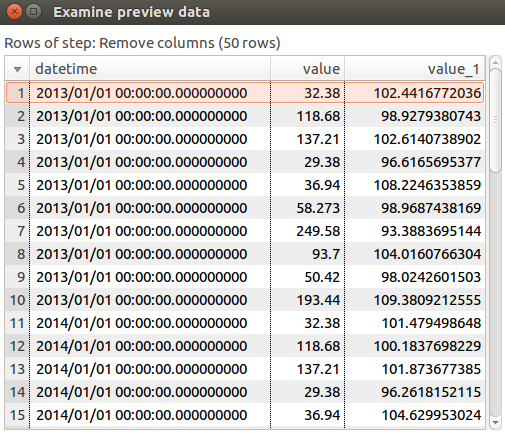The width and height of the screenshot is (505, 434).
Task: Click the value_1 column header
Action: point(415,69)
